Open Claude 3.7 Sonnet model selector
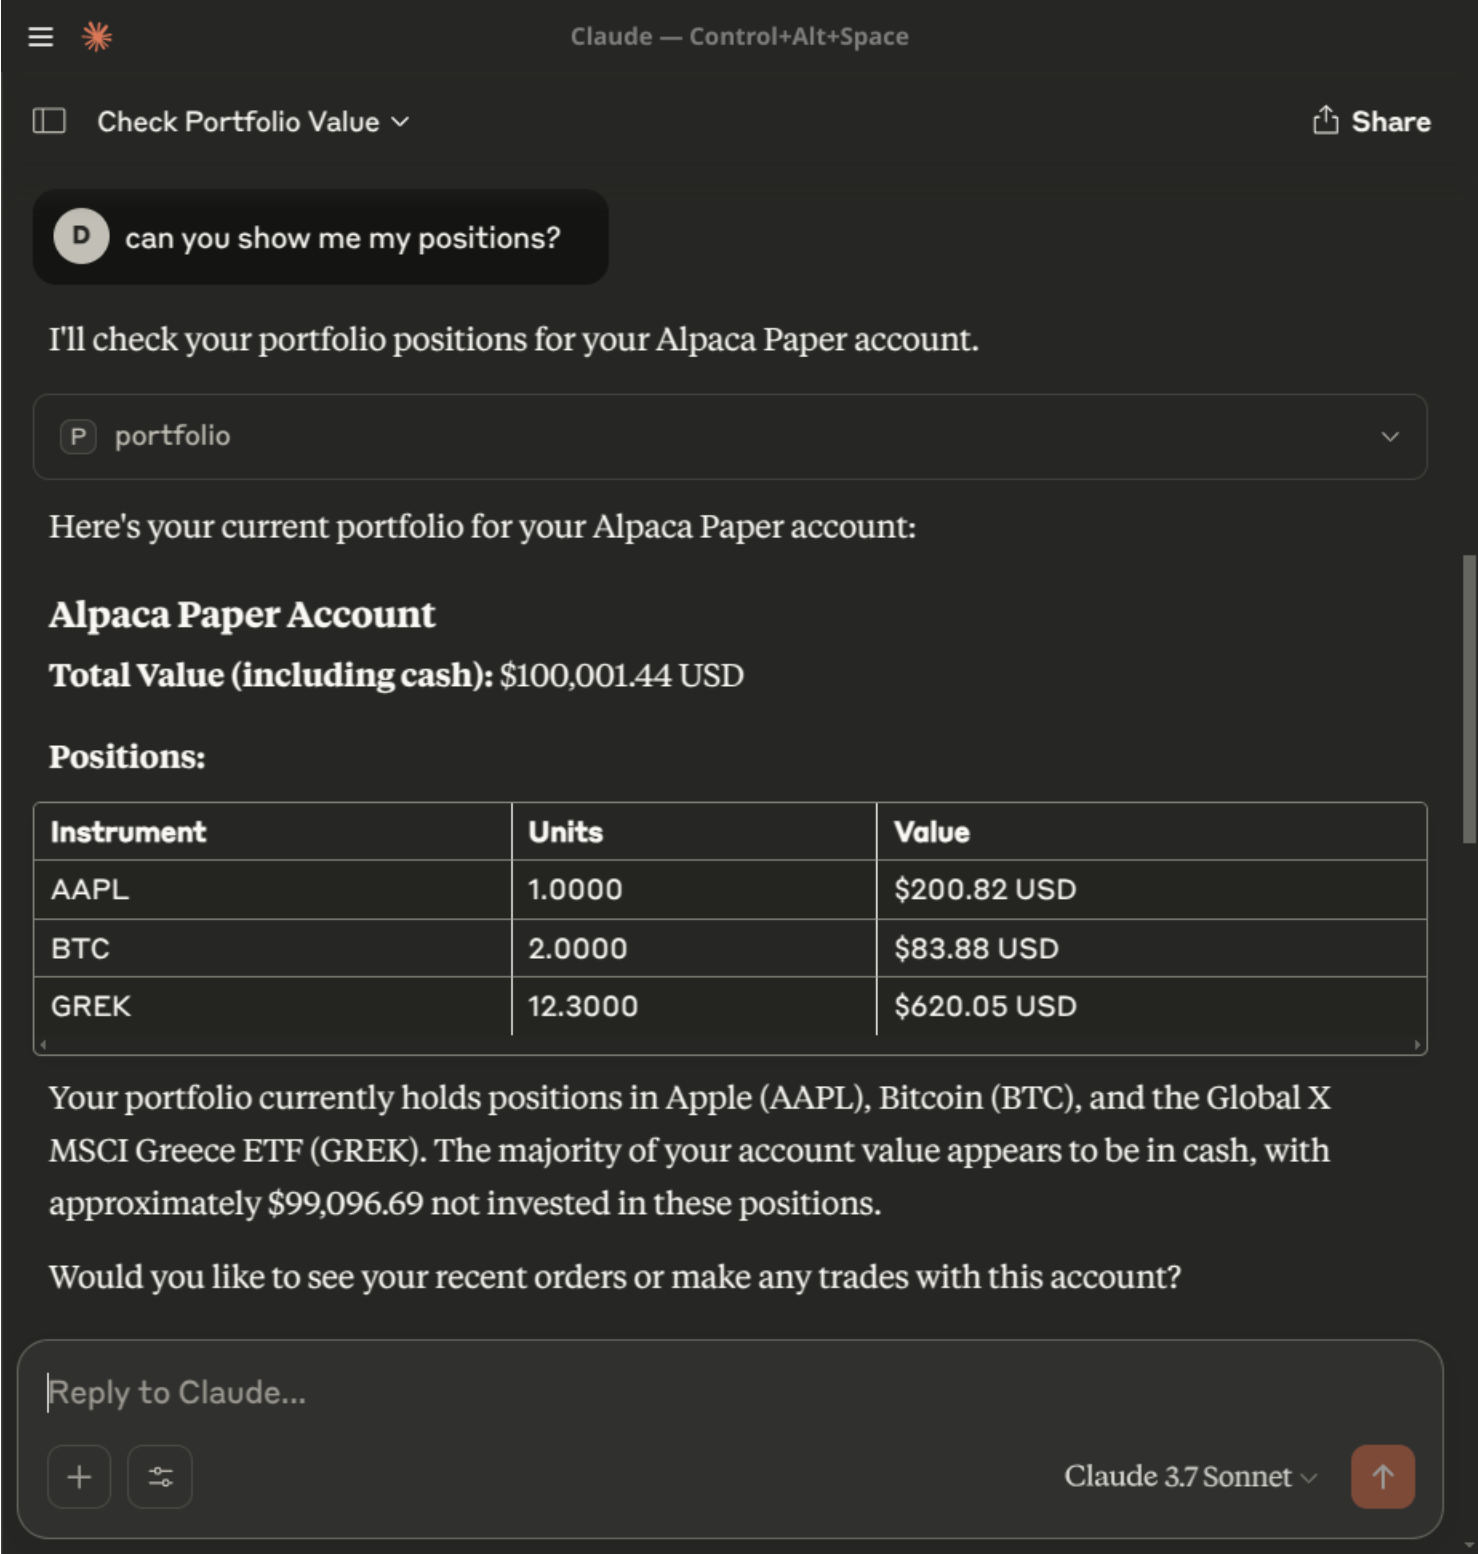 click(x=1190, y=1477)
